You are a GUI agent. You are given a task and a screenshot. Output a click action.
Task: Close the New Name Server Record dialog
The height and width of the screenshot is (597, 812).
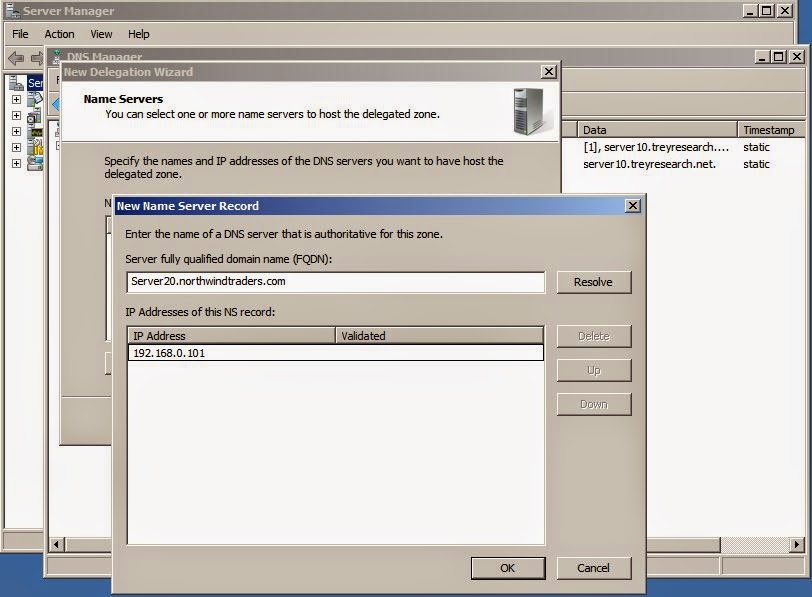(x=633, y=206)
